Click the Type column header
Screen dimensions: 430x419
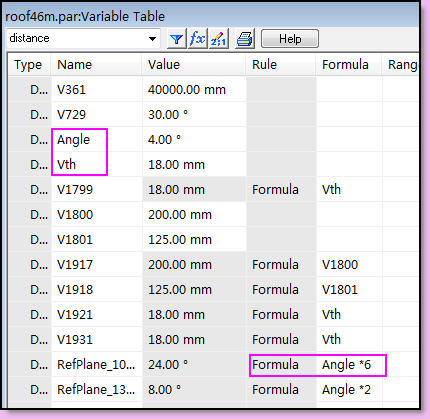pos(28,65)
